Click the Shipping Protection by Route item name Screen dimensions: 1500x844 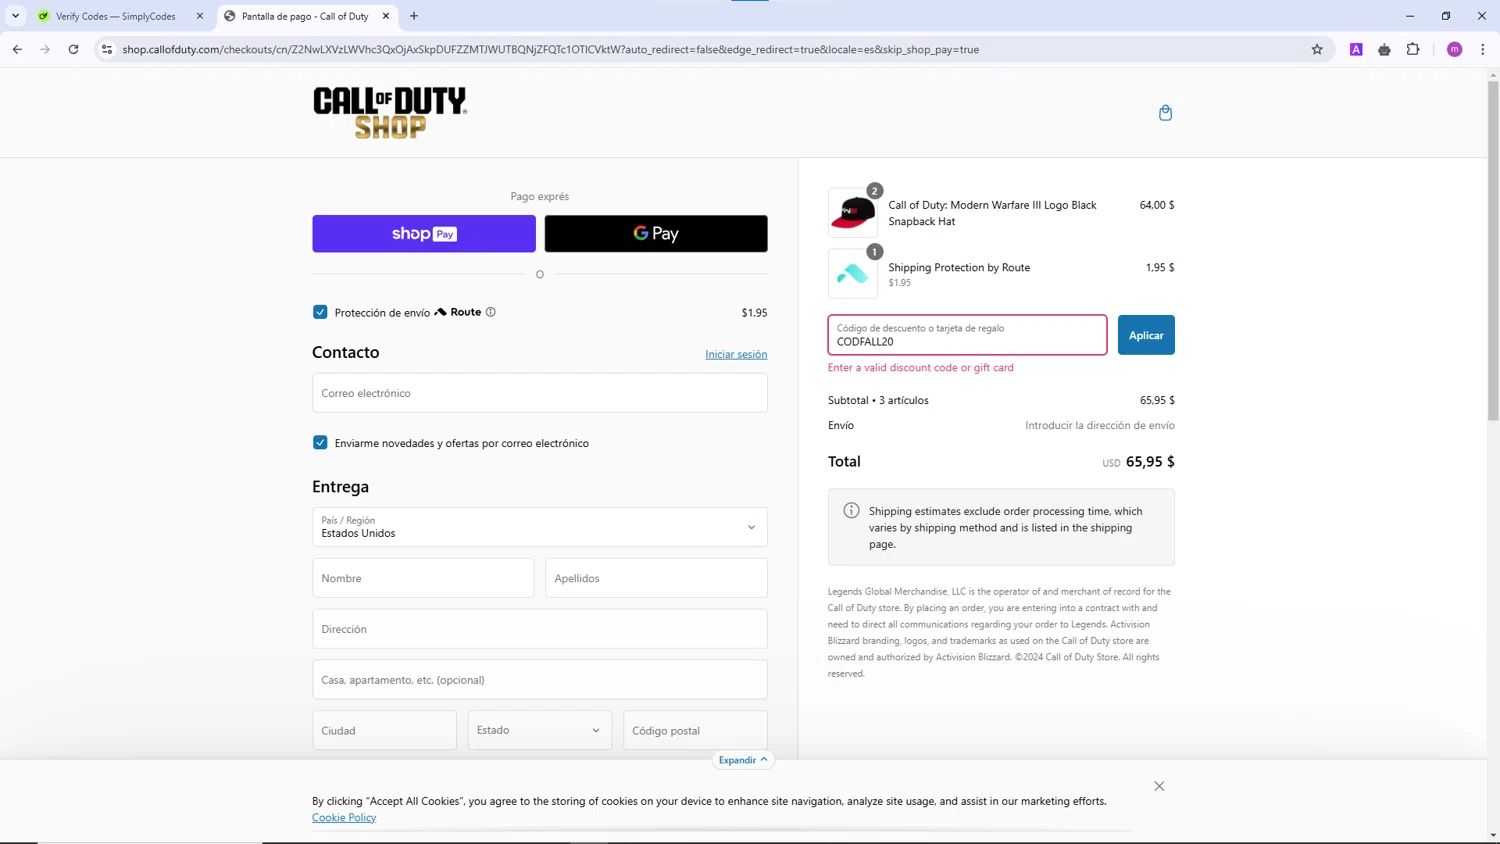coord(959,267)
